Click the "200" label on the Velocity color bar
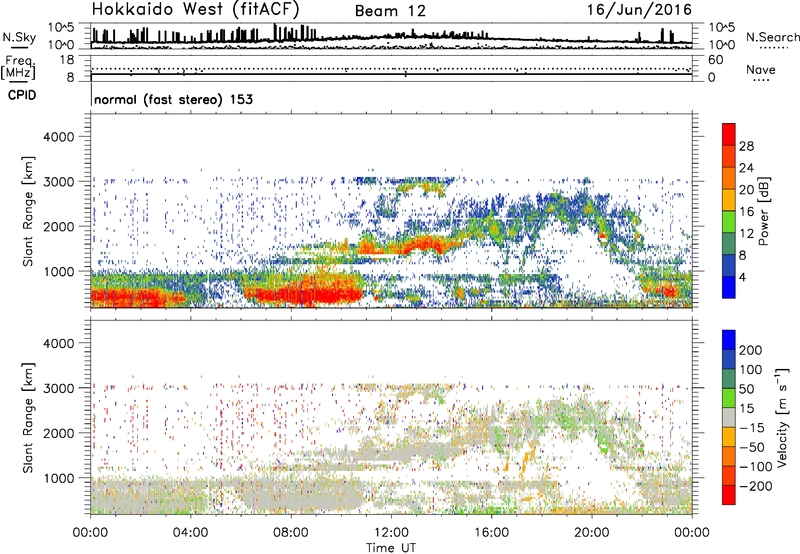This screenshot has width=800, height=554. pos(751,350)
